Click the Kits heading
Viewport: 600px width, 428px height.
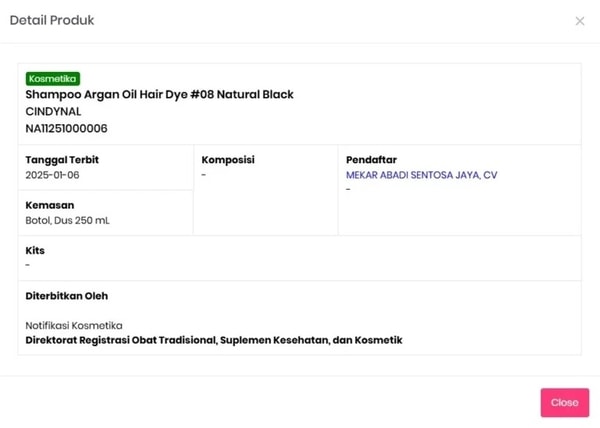tap(35, 250)
